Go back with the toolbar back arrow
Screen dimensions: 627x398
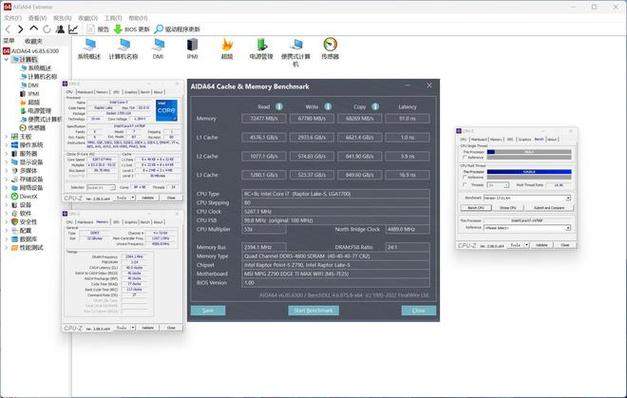point(8,29)
